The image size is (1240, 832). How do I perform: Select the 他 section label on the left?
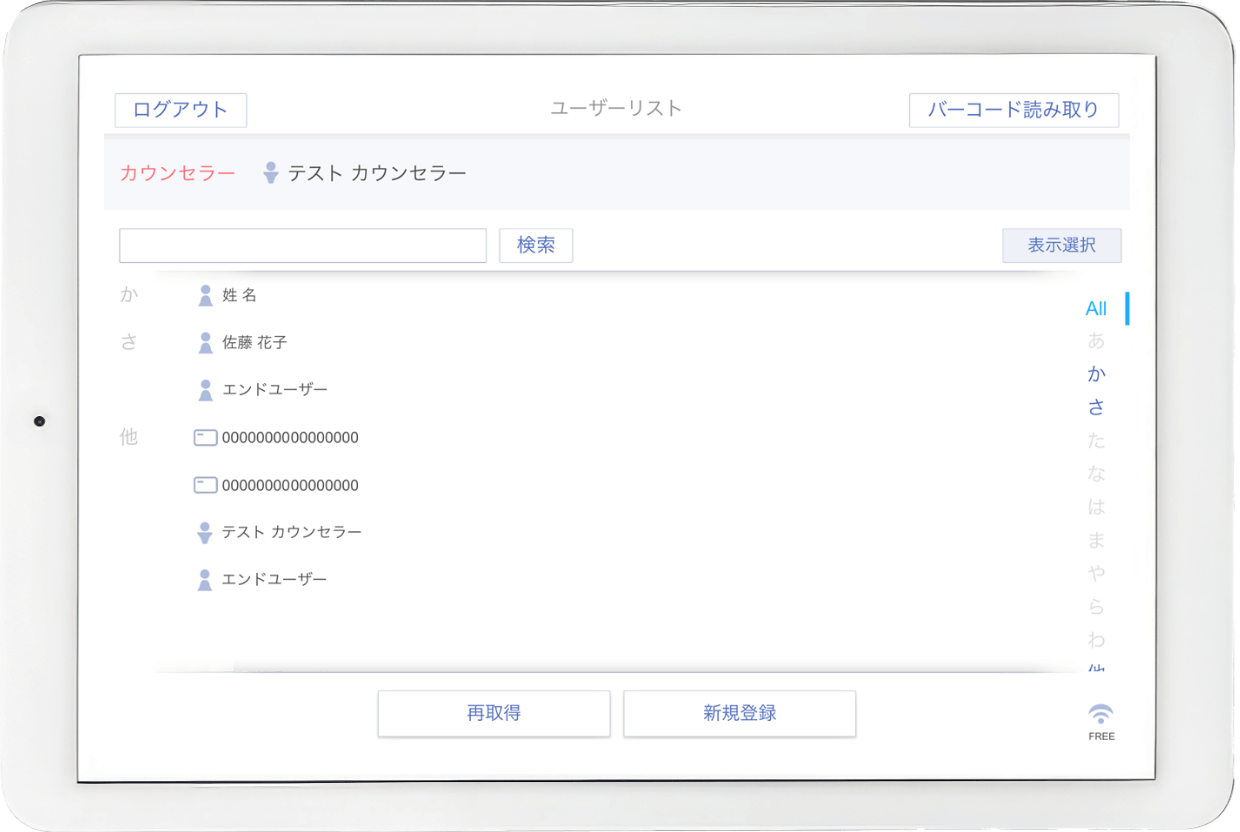129,437
